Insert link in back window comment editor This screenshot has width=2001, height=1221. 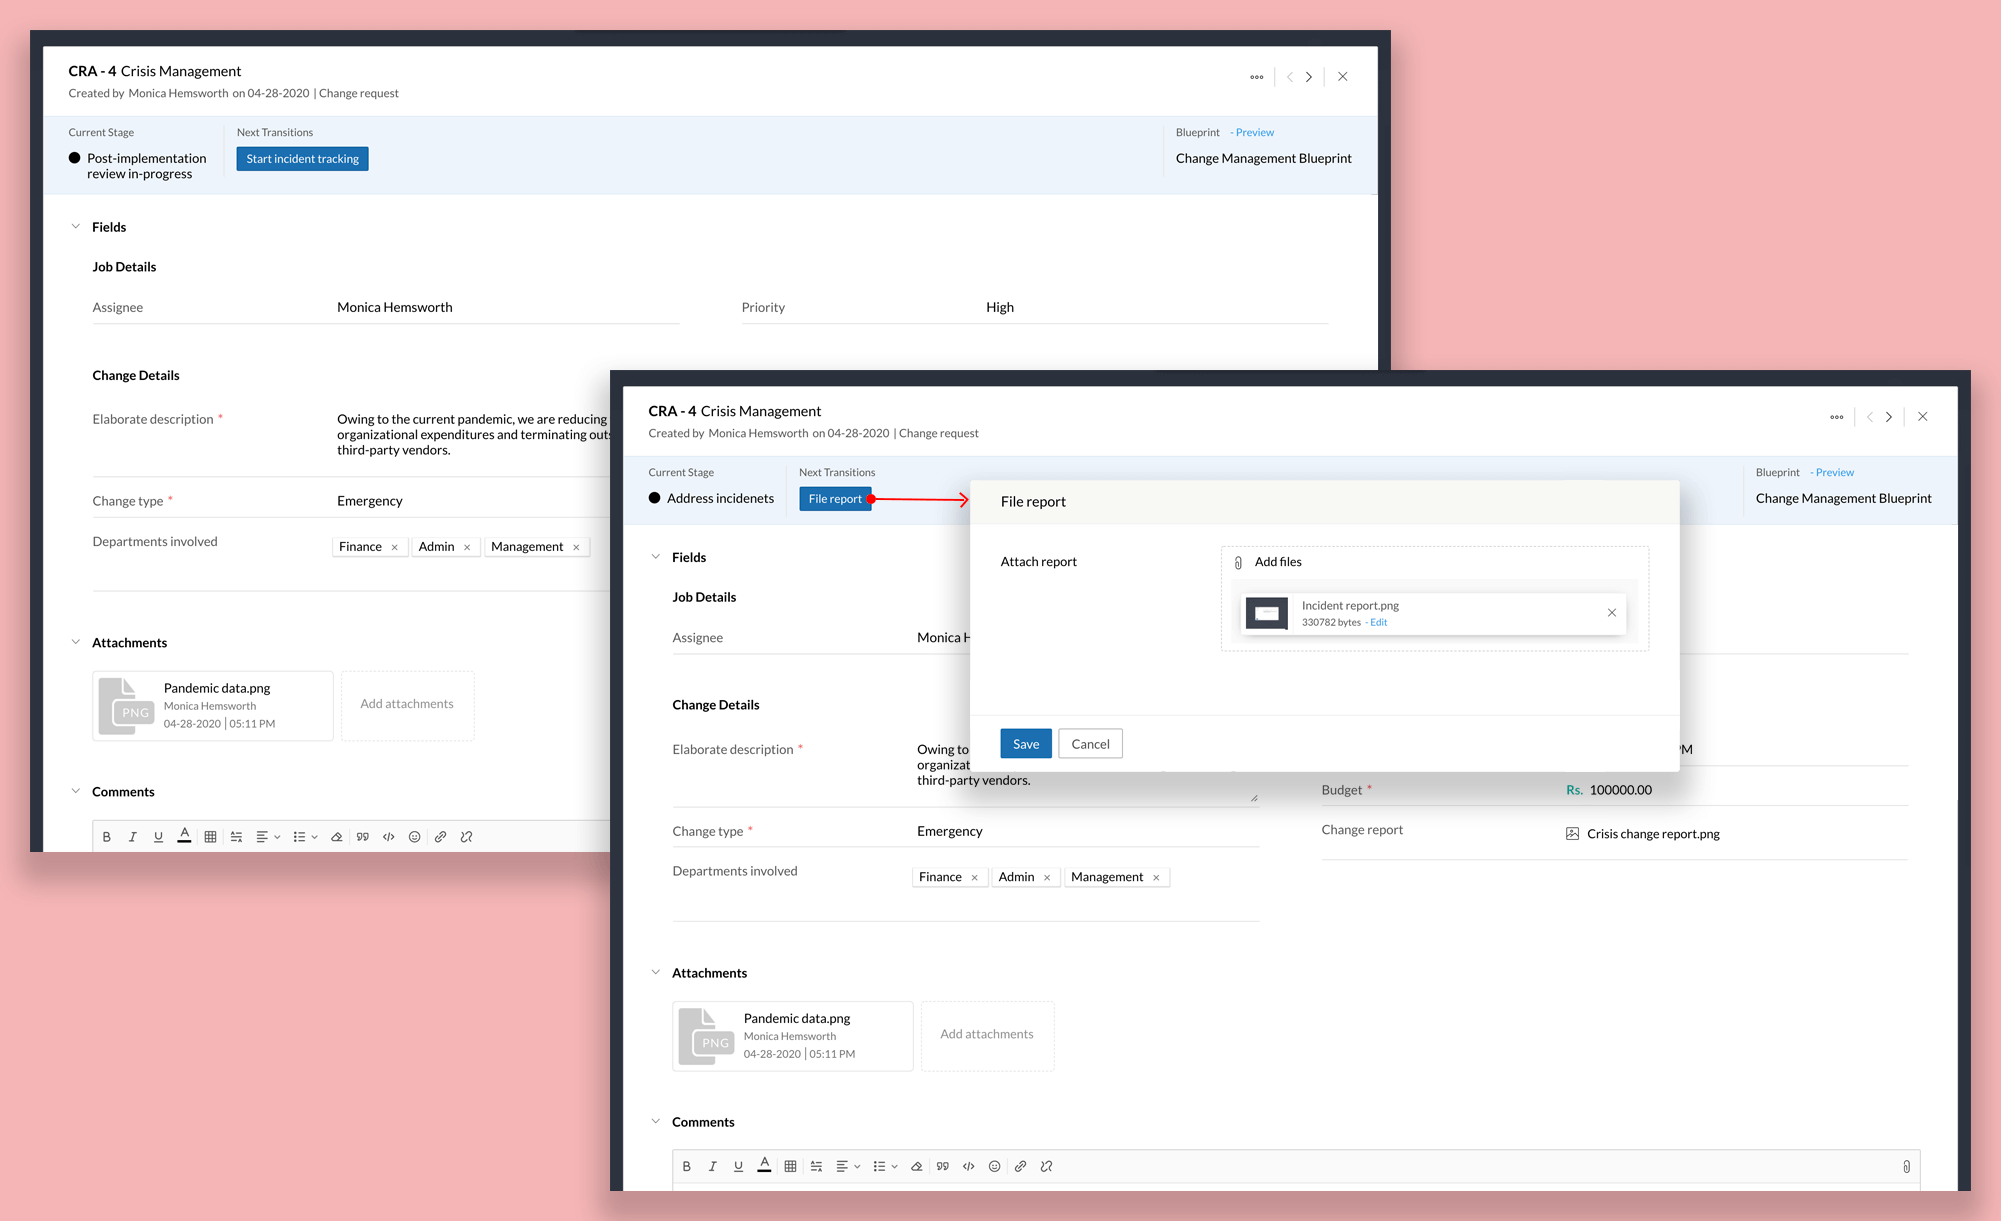(440, 837)
